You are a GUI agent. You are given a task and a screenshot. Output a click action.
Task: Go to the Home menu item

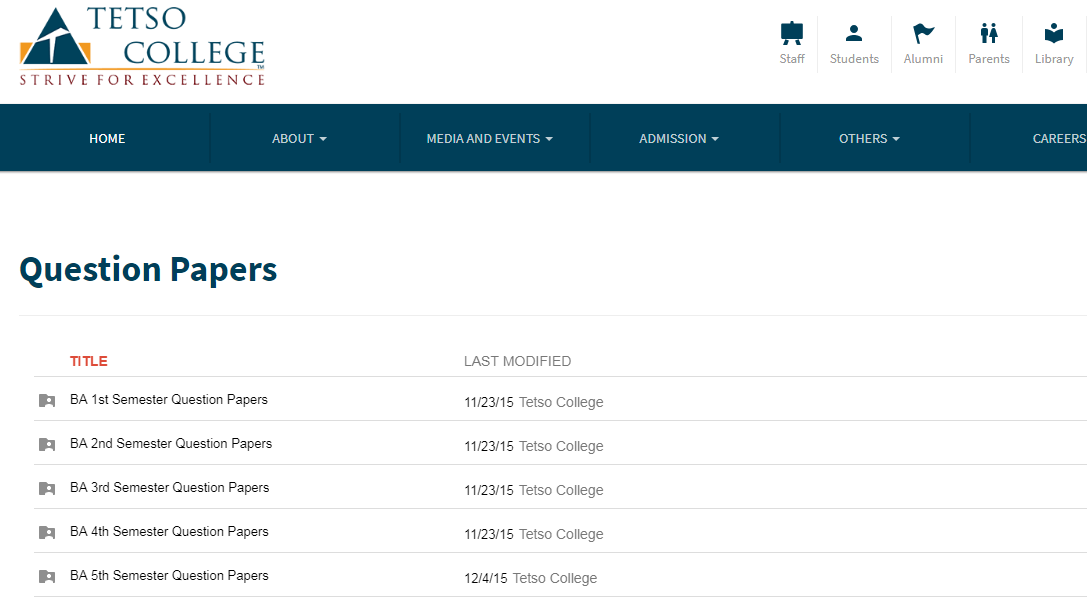point(107,139)
